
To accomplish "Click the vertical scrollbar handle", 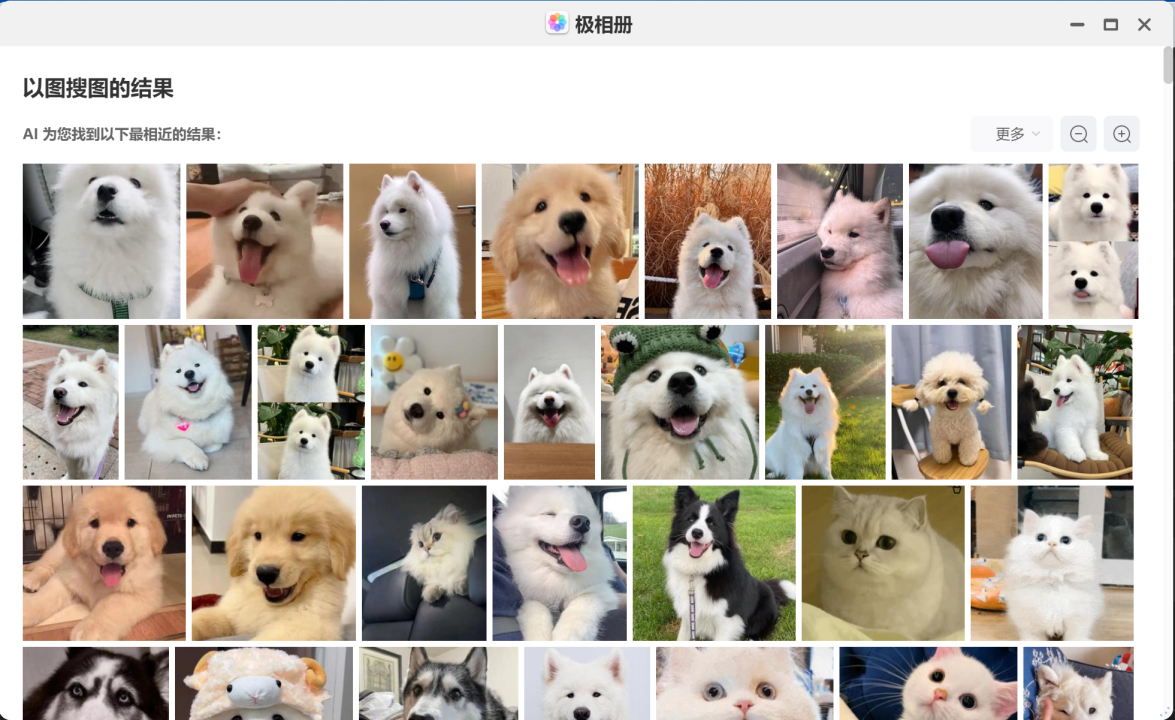I will (x=1168, y=64).
